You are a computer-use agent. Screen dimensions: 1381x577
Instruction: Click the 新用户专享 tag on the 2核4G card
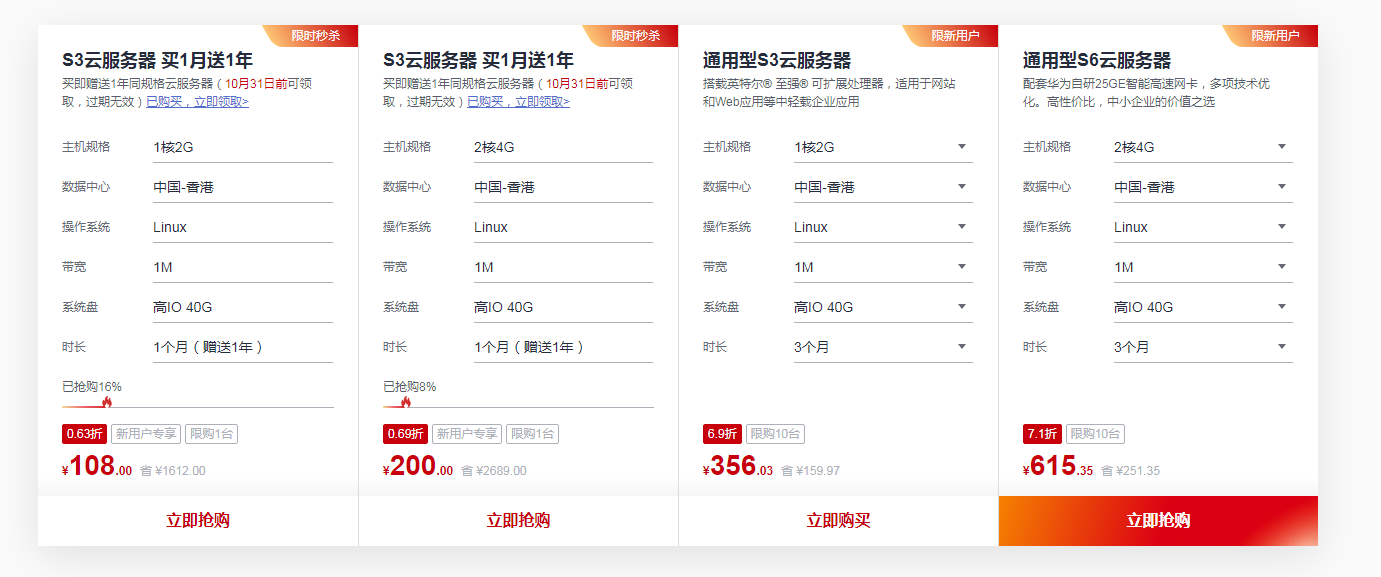(x=467, y=434)
